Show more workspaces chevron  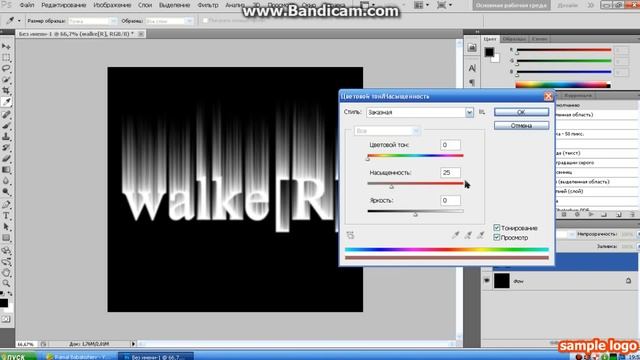[x=590, y=5]
